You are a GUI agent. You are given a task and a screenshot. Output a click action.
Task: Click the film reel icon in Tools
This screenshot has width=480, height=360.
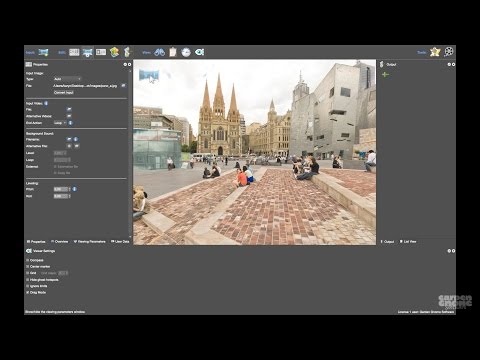click(x=449, y=52)
